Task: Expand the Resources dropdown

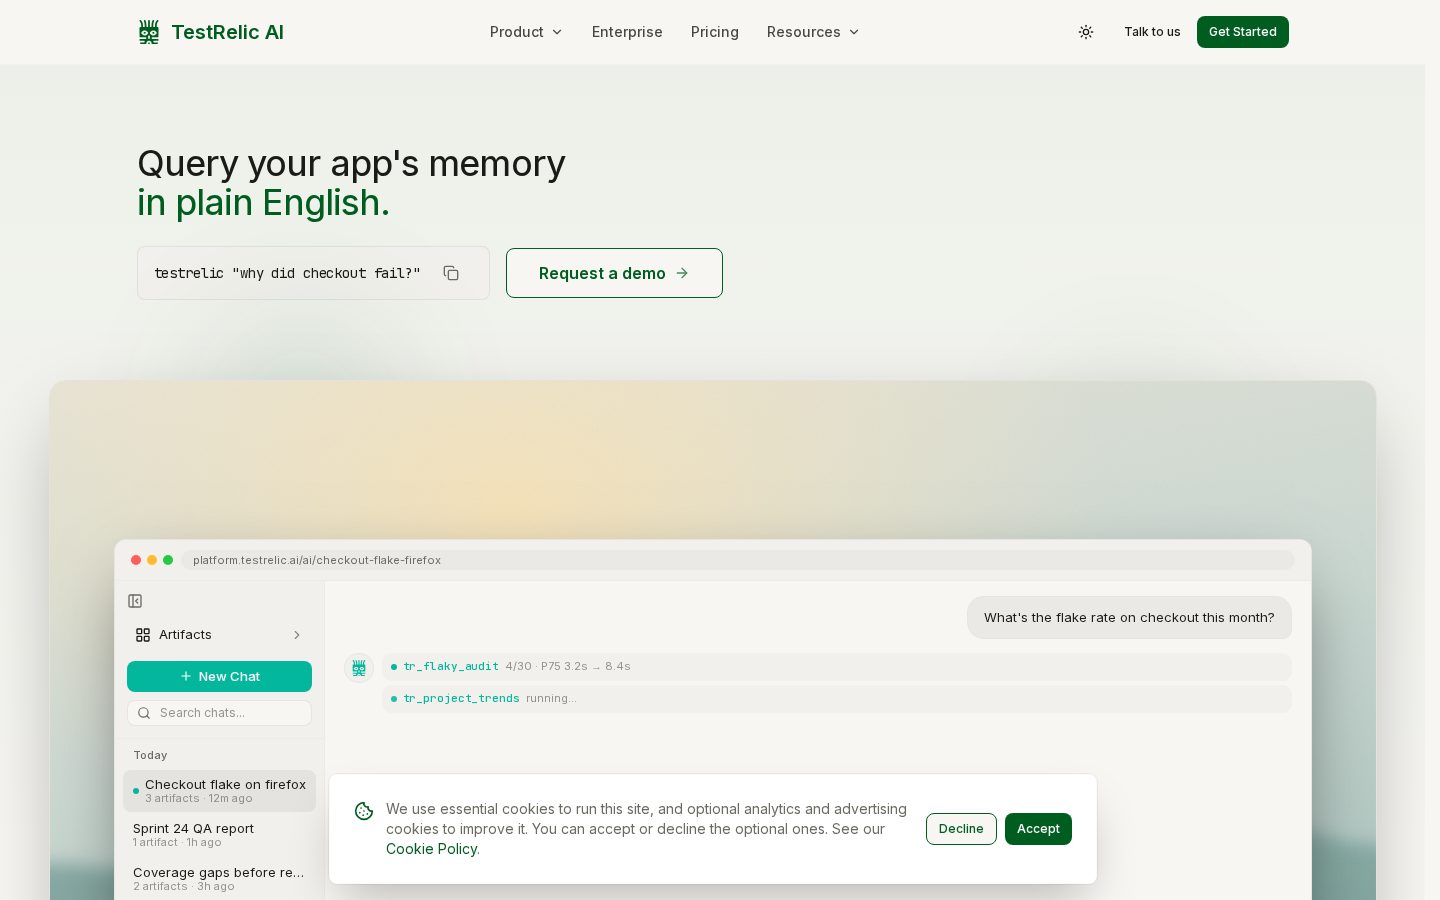Action: 813,32
